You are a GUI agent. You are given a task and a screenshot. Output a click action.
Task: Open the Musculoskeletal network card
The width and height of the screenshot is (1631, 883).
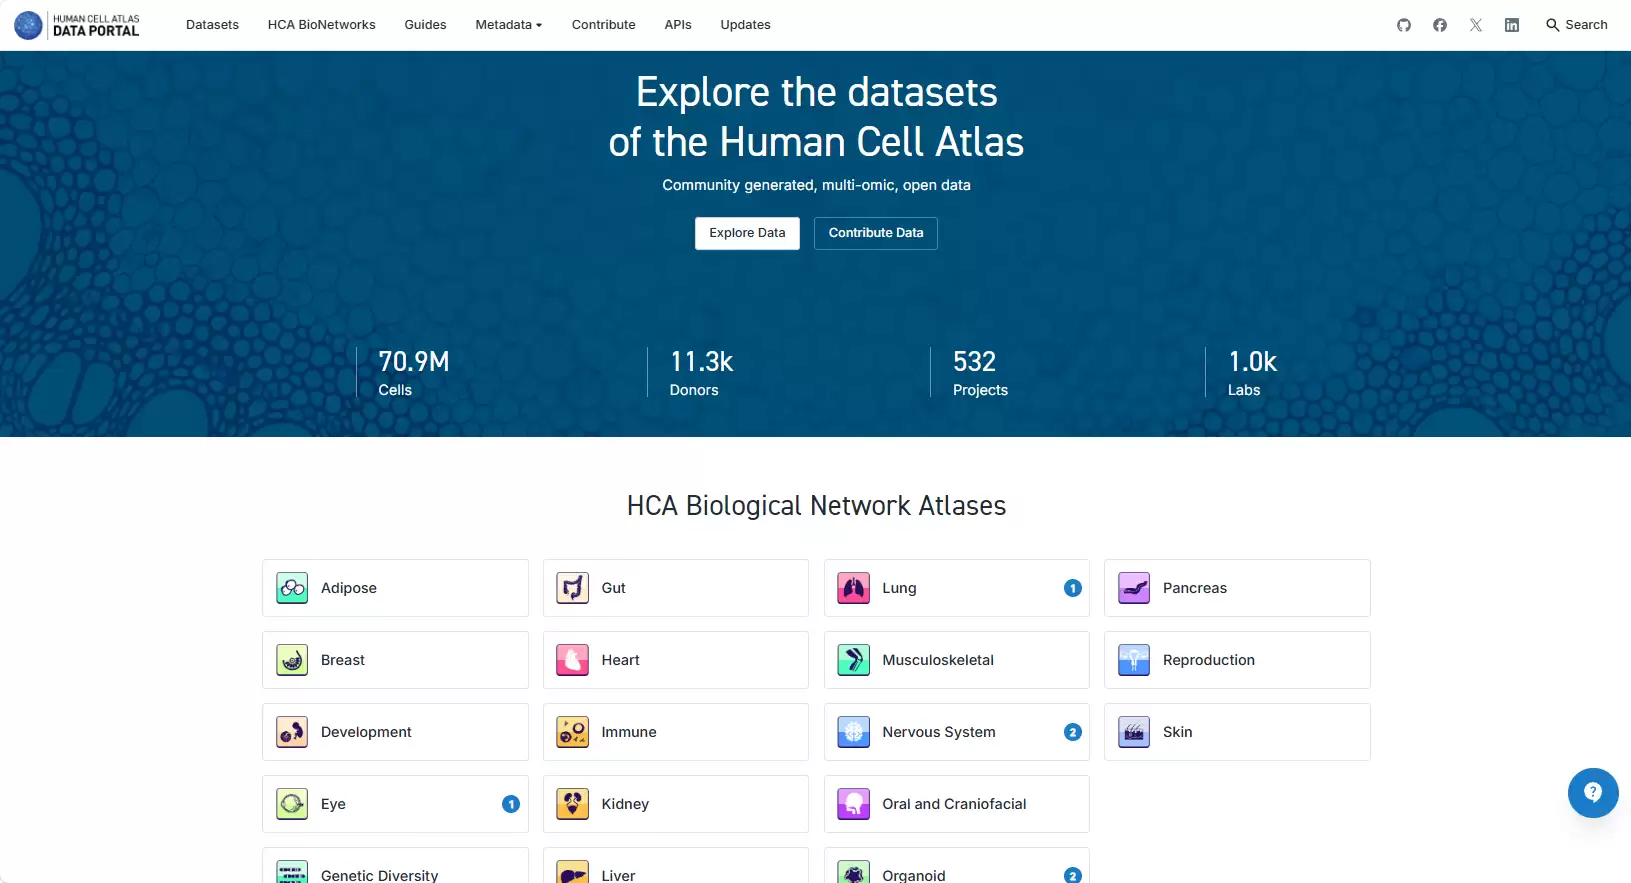(957, 660)
